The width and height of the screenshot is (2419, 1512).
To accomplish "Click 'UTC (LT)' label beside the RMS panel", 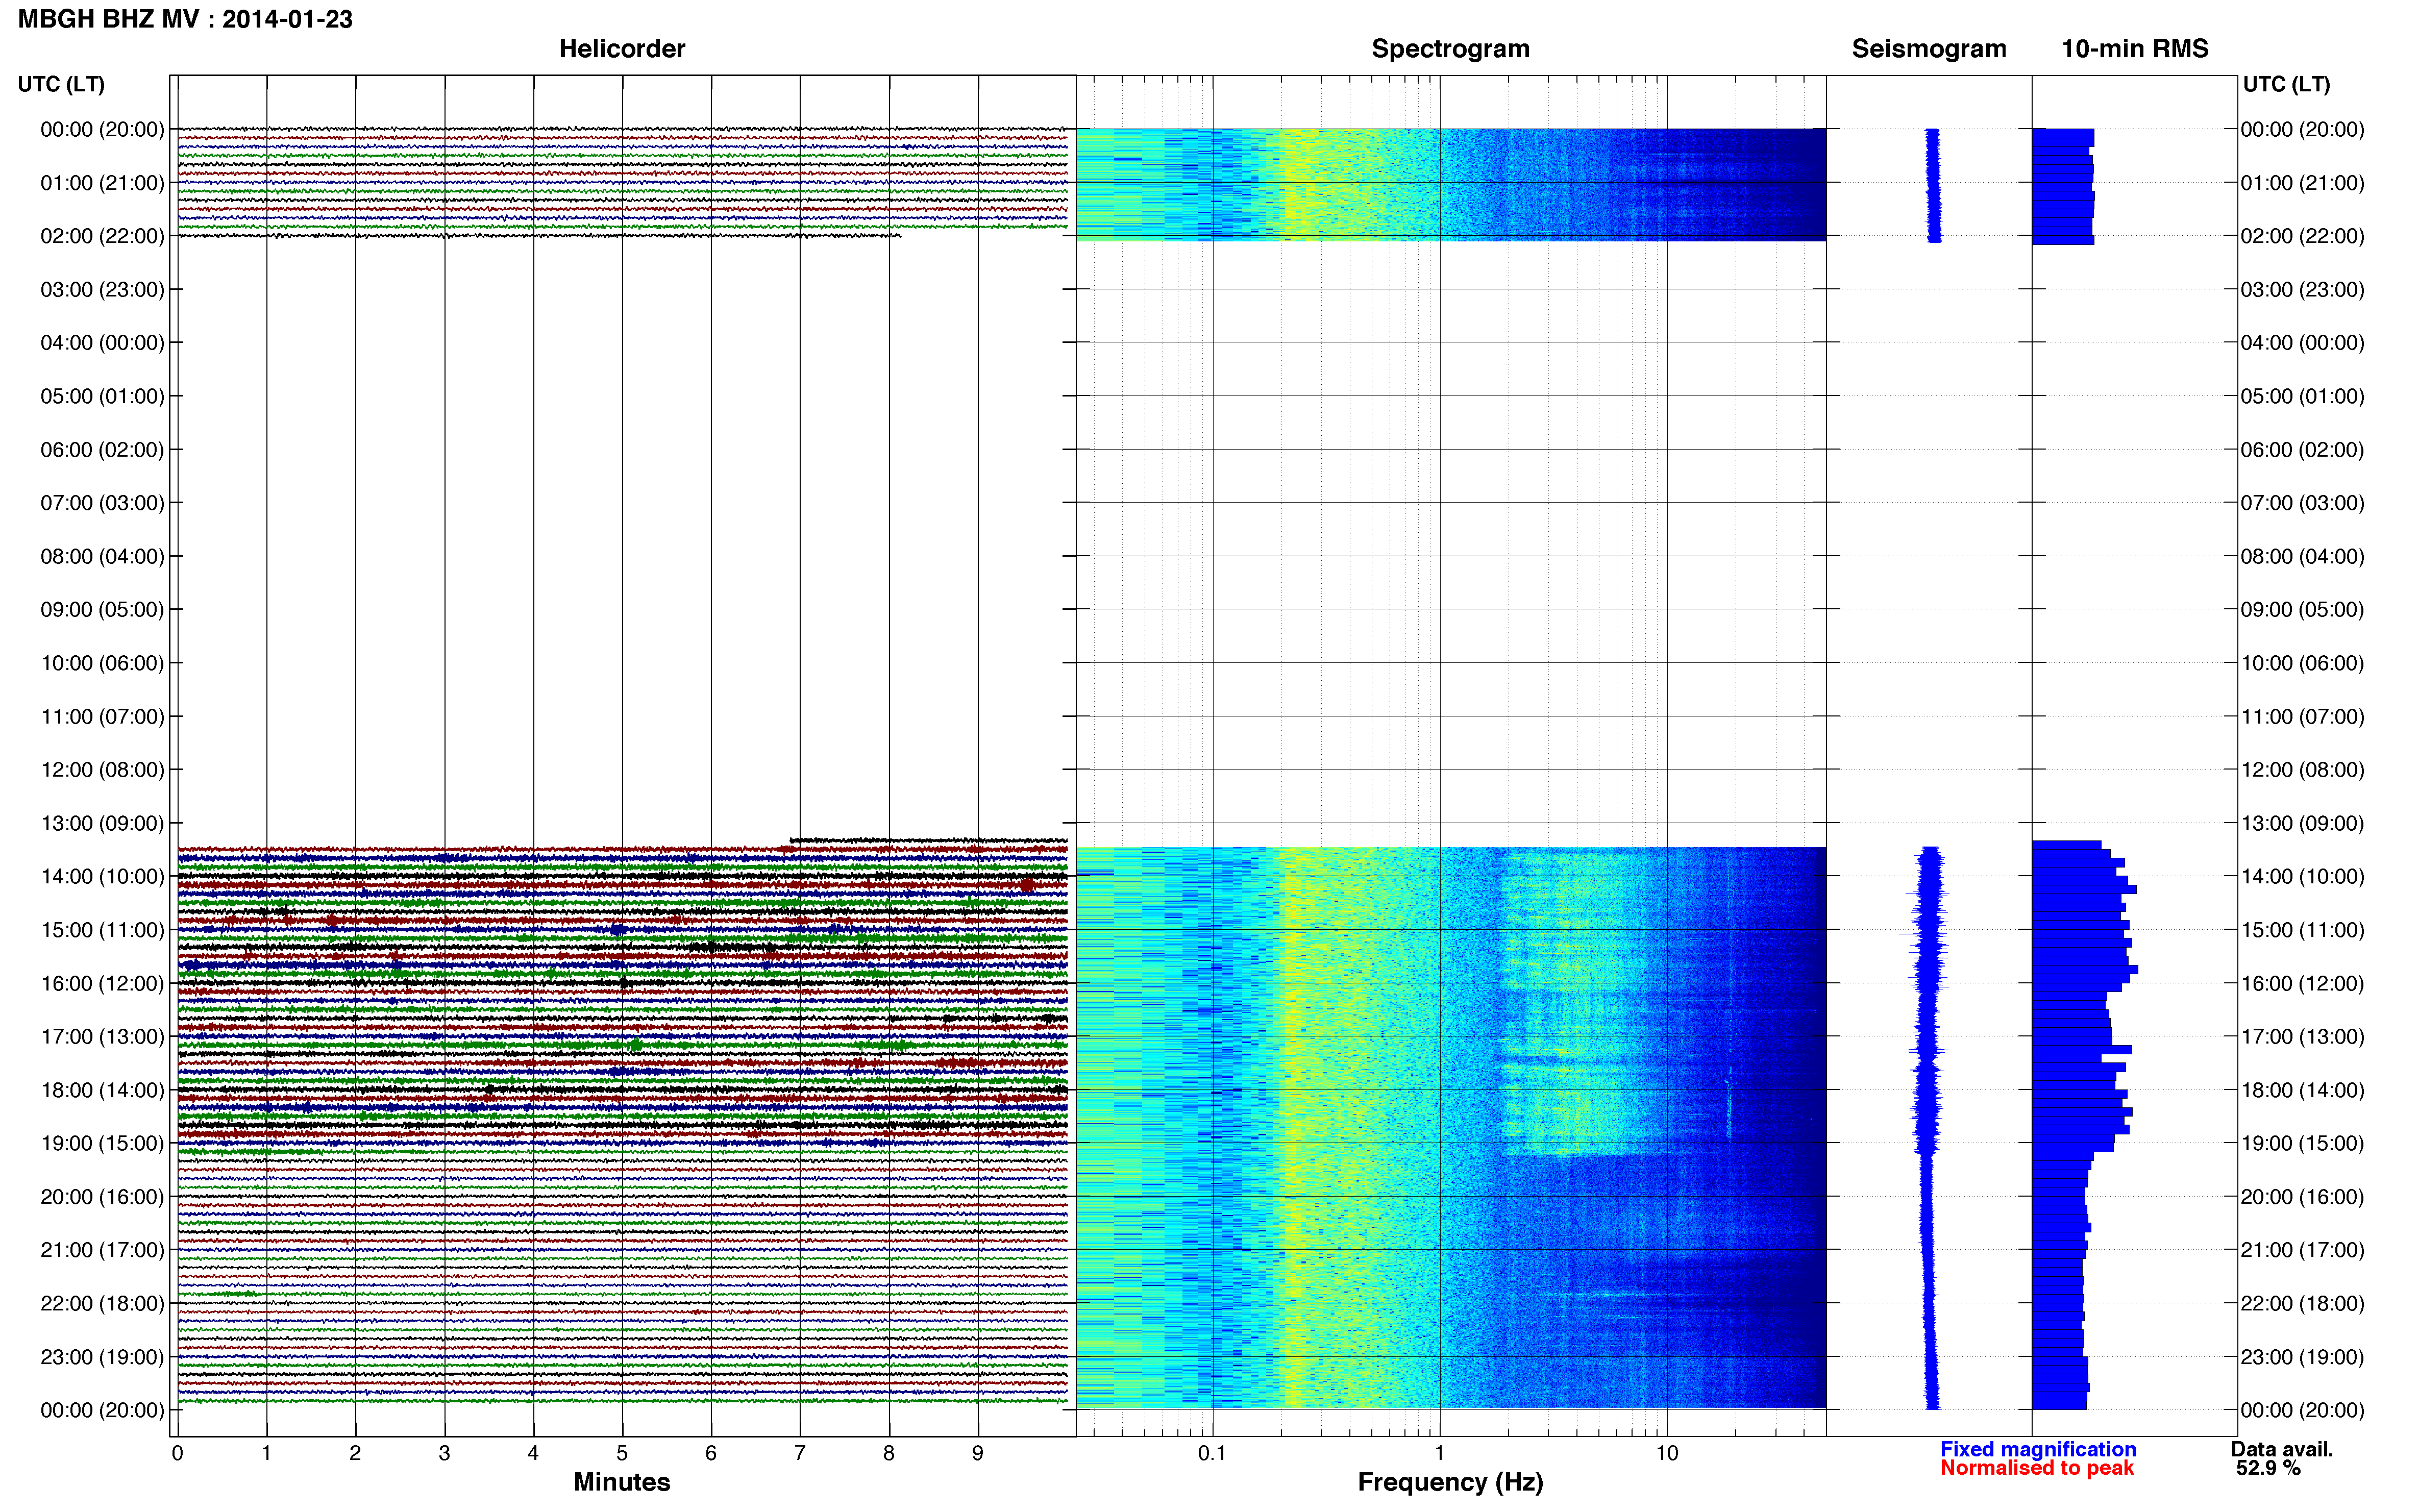I will coord(2286,84).
